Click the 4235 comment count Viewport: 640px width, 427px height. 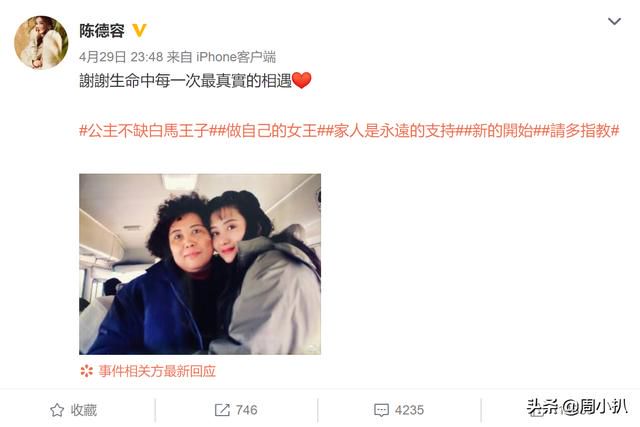point(409,410)
